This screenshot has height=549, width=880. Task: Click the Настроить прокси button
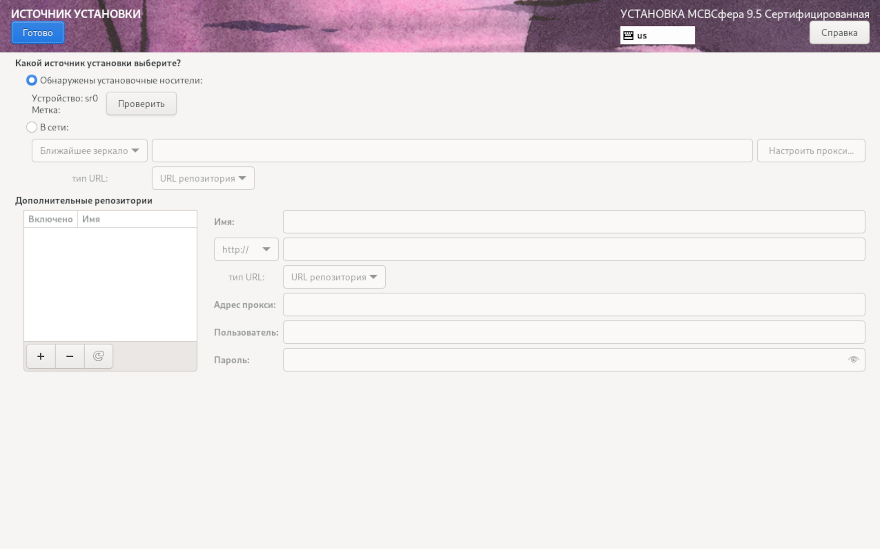tap(811, 151)
